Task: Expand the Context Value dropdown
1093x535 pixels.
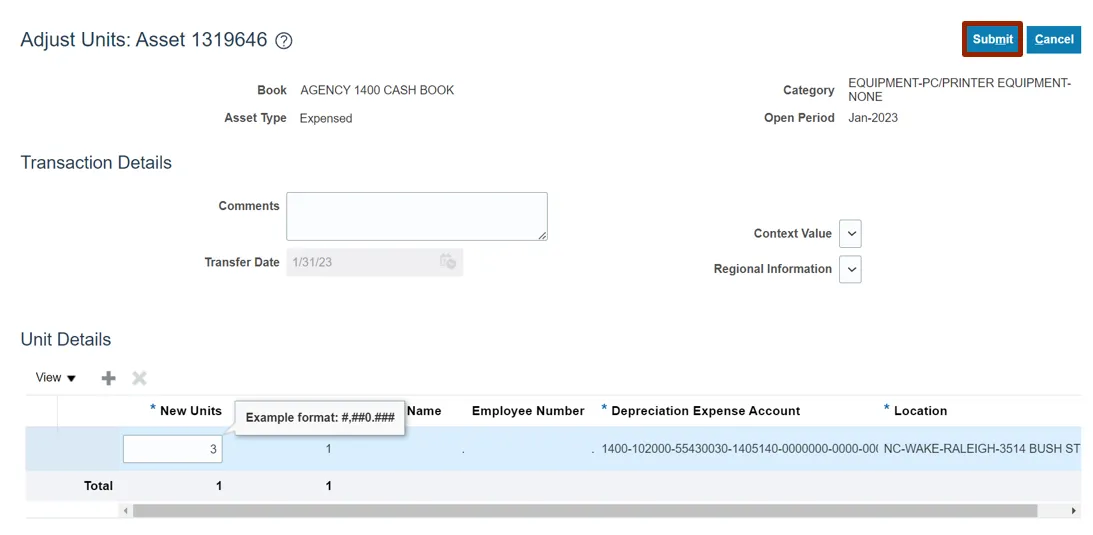Action: 850,234
